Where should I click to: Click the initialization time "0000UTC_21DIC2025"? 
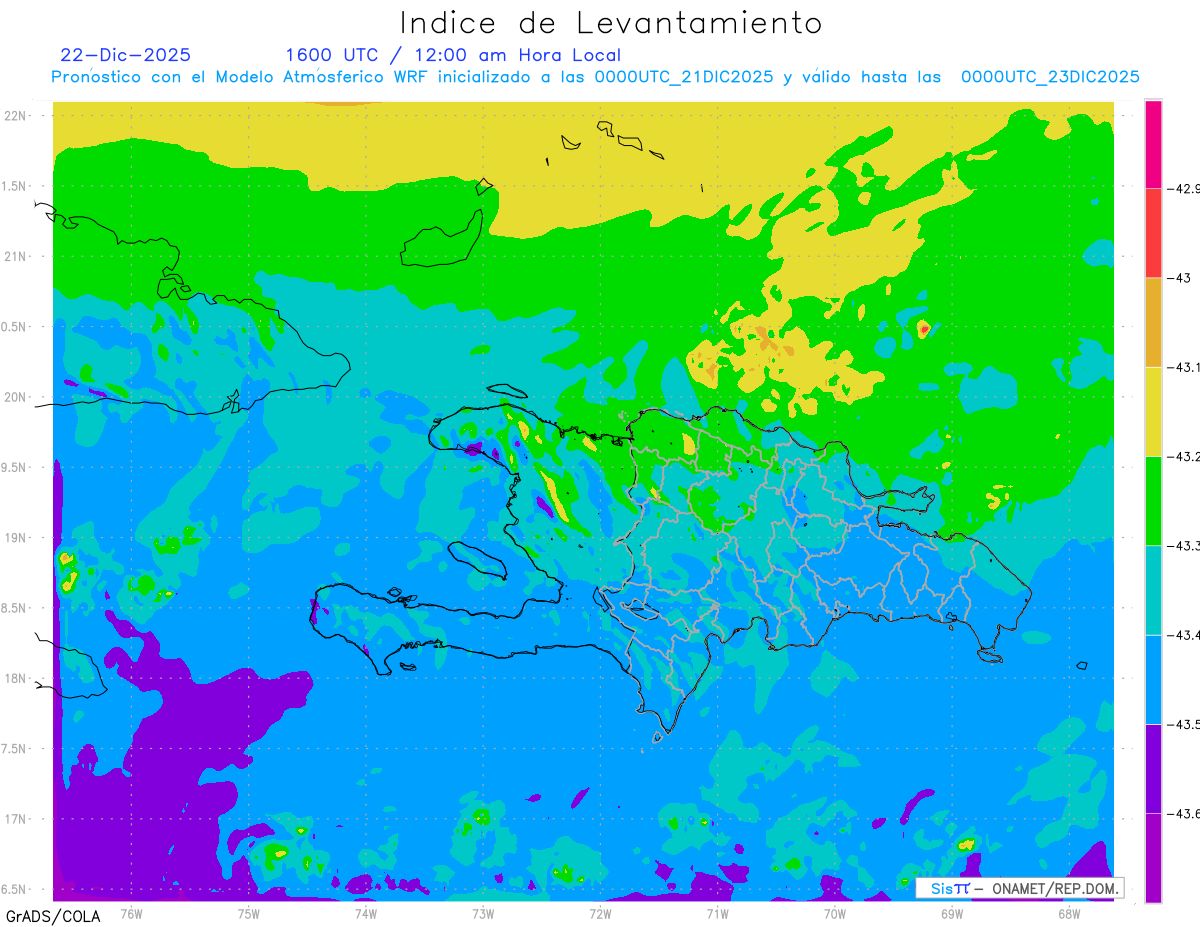pos(683,76)
